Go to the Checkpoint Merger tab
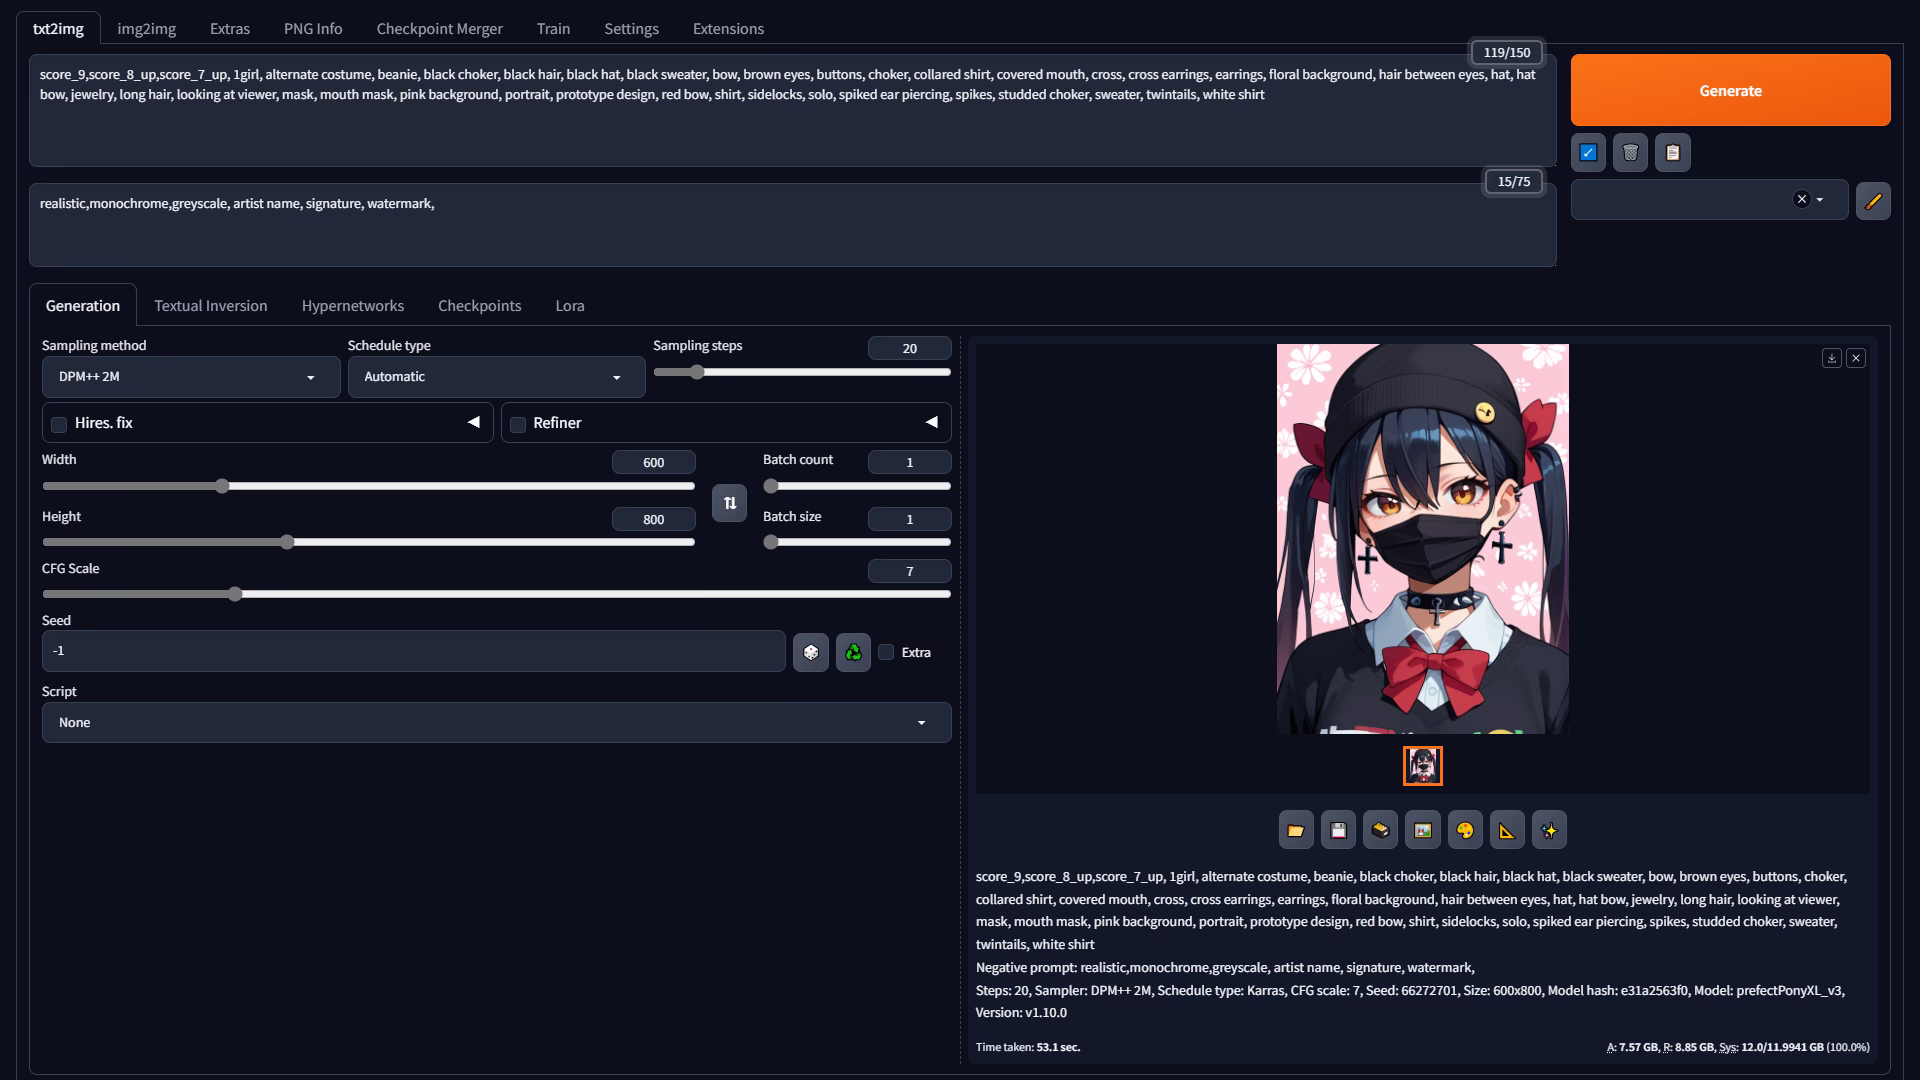Image resolution: width=1920 pixels, height=1080 pixels. [439, 28]
